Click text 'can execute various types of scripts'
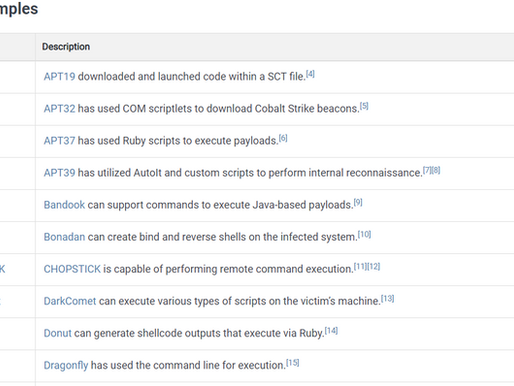The image size is (514, 386). [182, 301]
